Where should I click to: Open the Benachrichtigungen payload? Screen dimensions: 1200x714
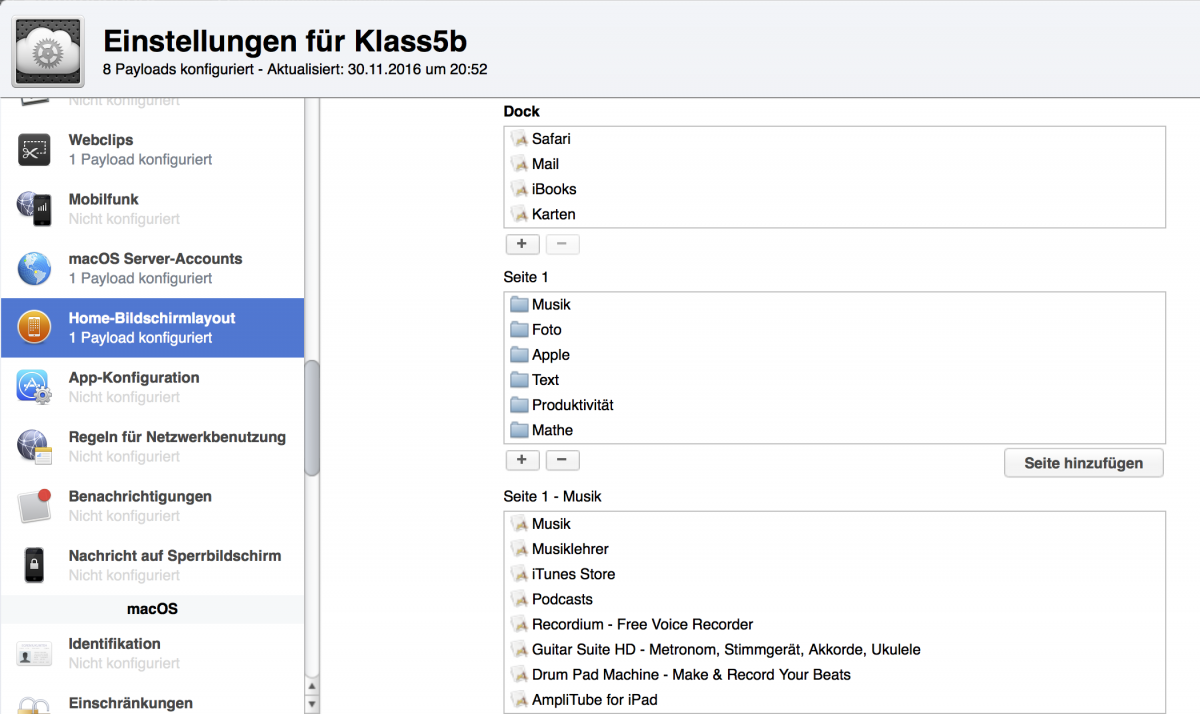tap(152, 506)
